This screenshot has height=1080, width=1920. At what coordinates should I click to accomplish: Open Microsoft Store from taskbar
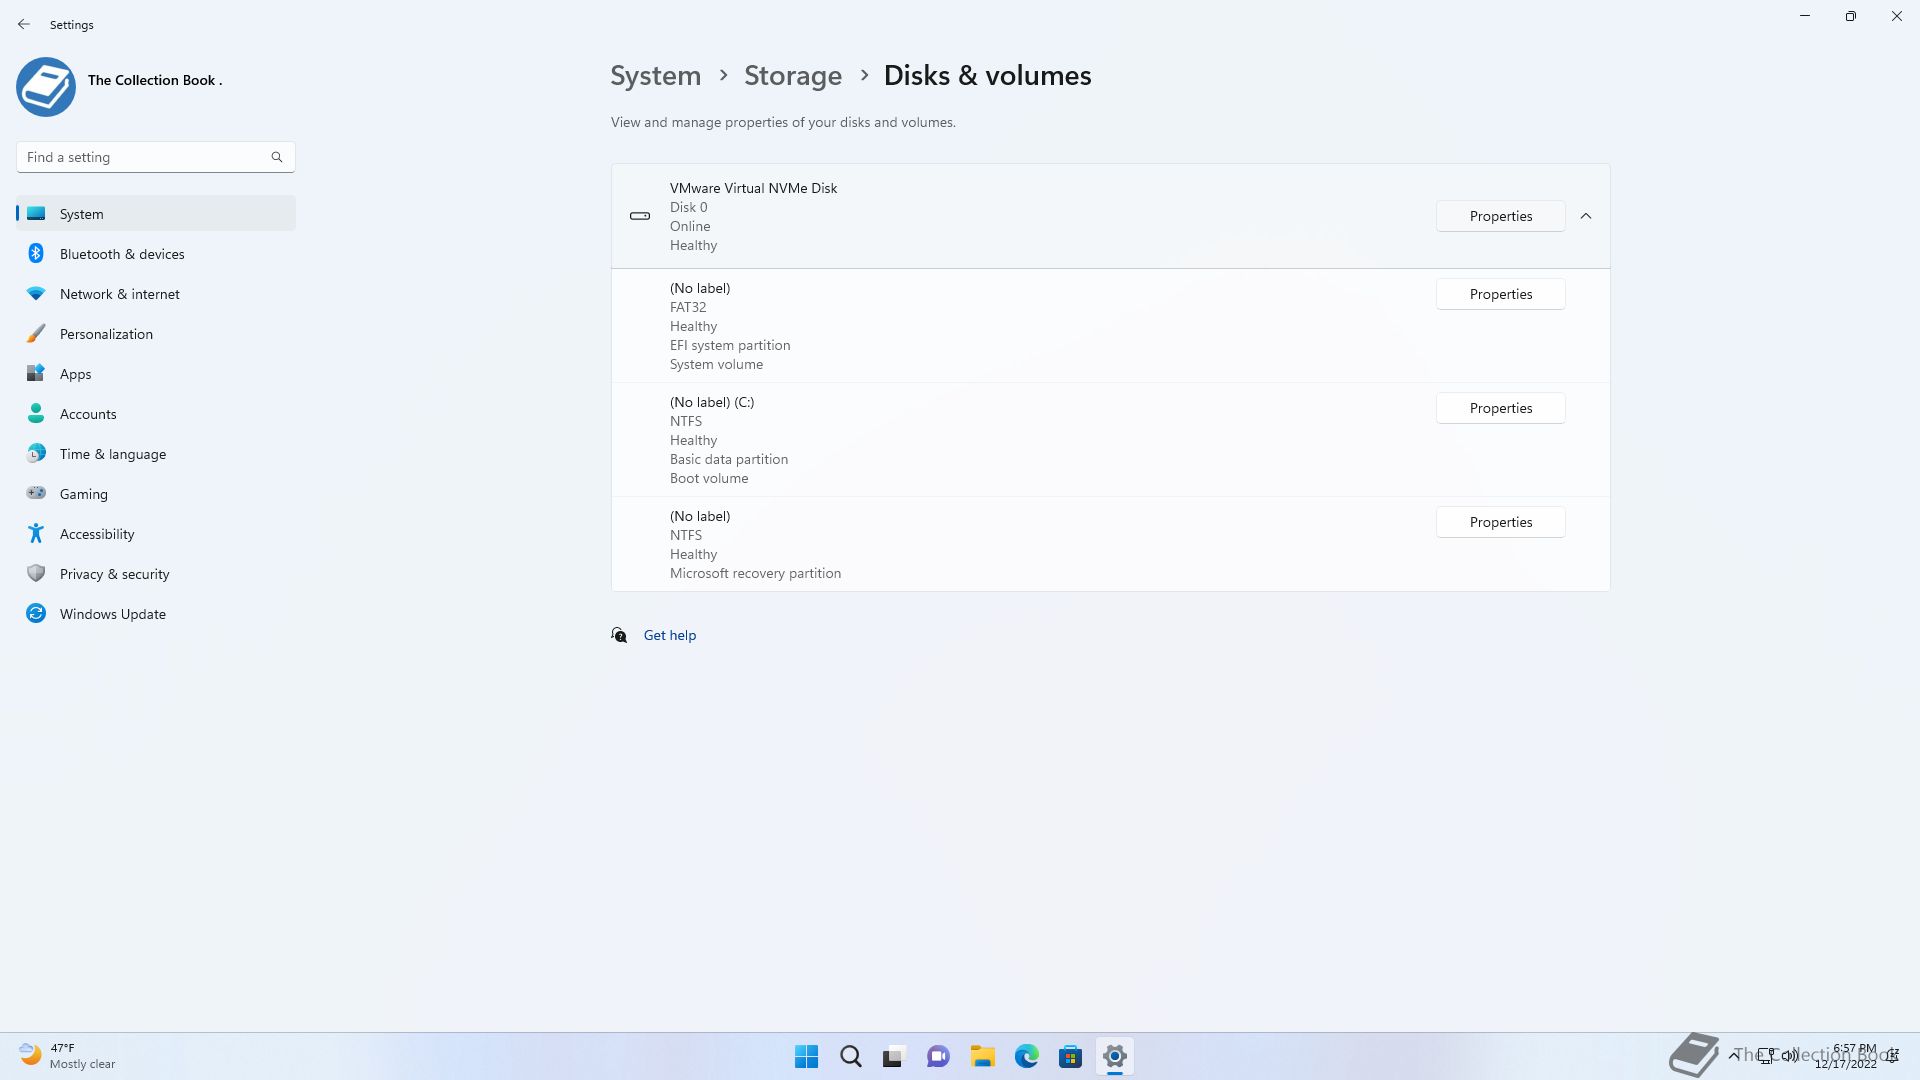[1070, 1056]
